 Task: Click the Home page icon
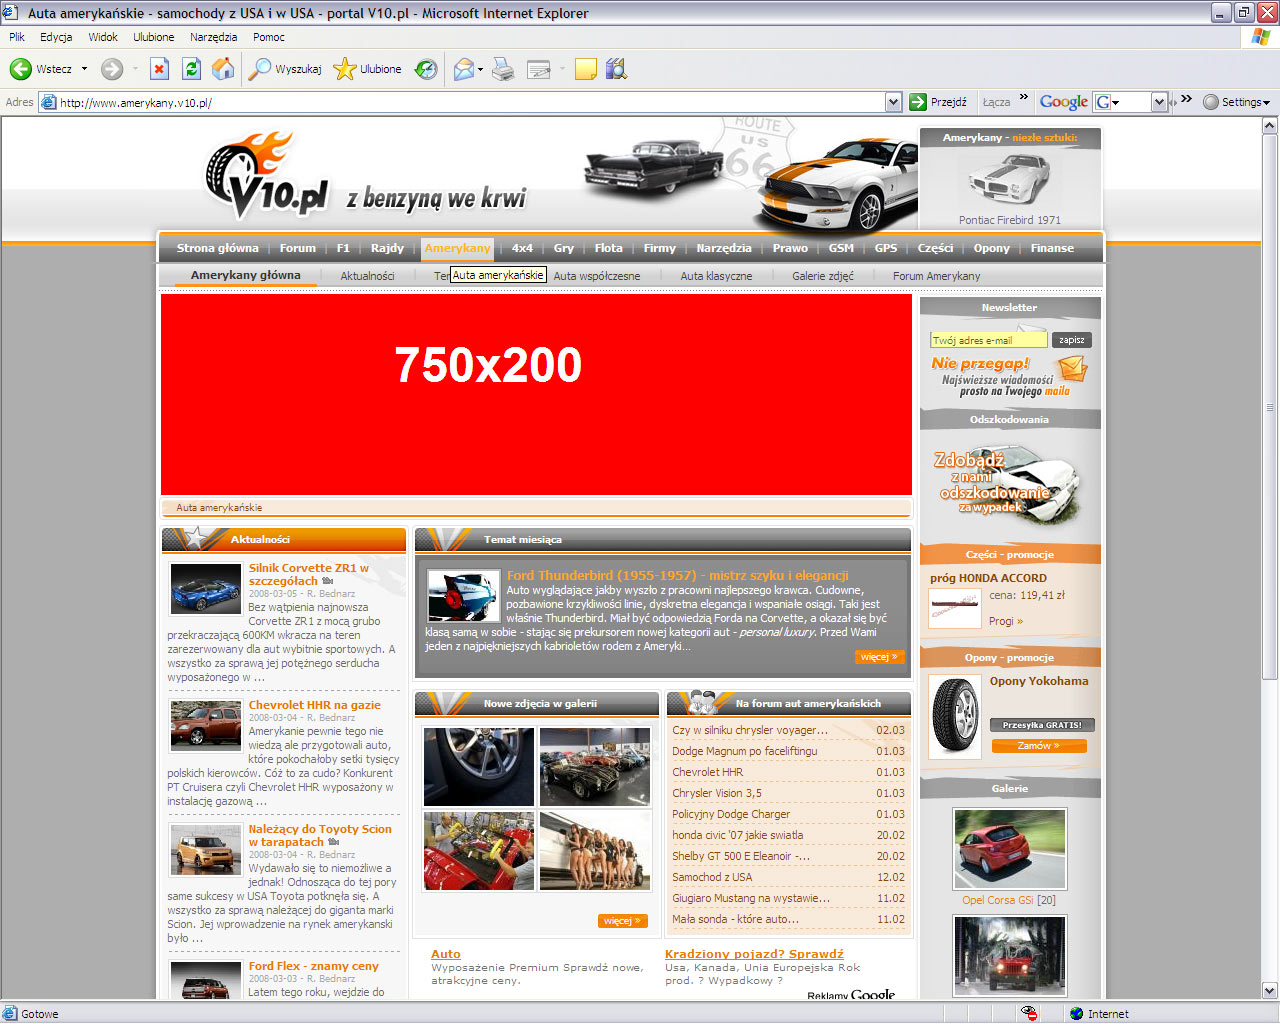point(223,69)
